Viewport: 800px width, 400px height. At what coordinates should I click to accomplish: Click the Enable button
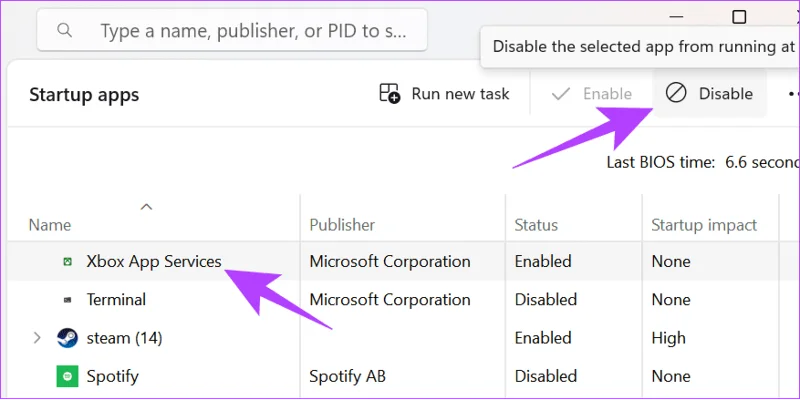pos(592,94)
